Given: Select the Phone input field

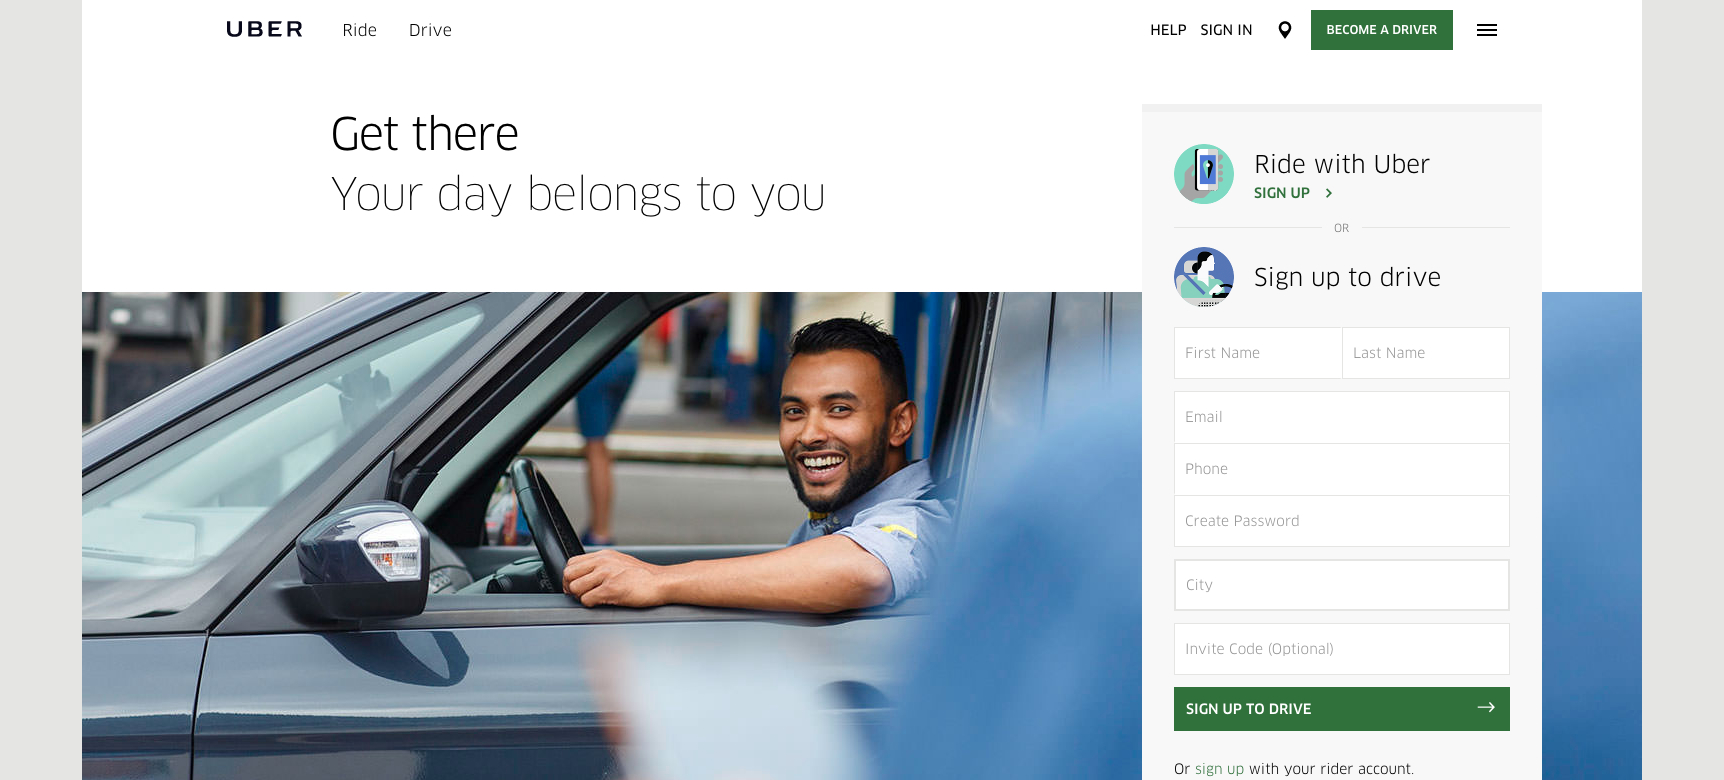Looking at the screenshot, I should pos(1342,469).
